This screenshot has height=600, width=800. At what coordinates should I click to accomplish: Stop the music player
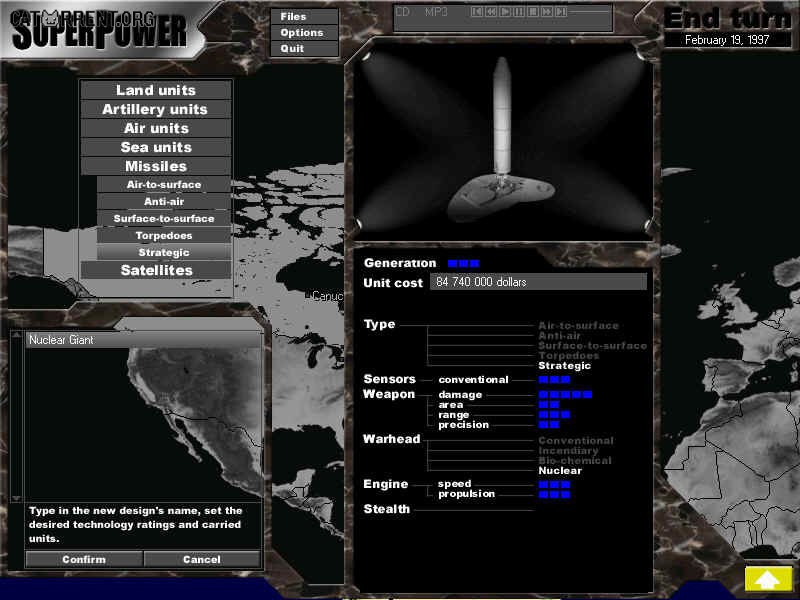pyautogui.click(x=533, y=12)
